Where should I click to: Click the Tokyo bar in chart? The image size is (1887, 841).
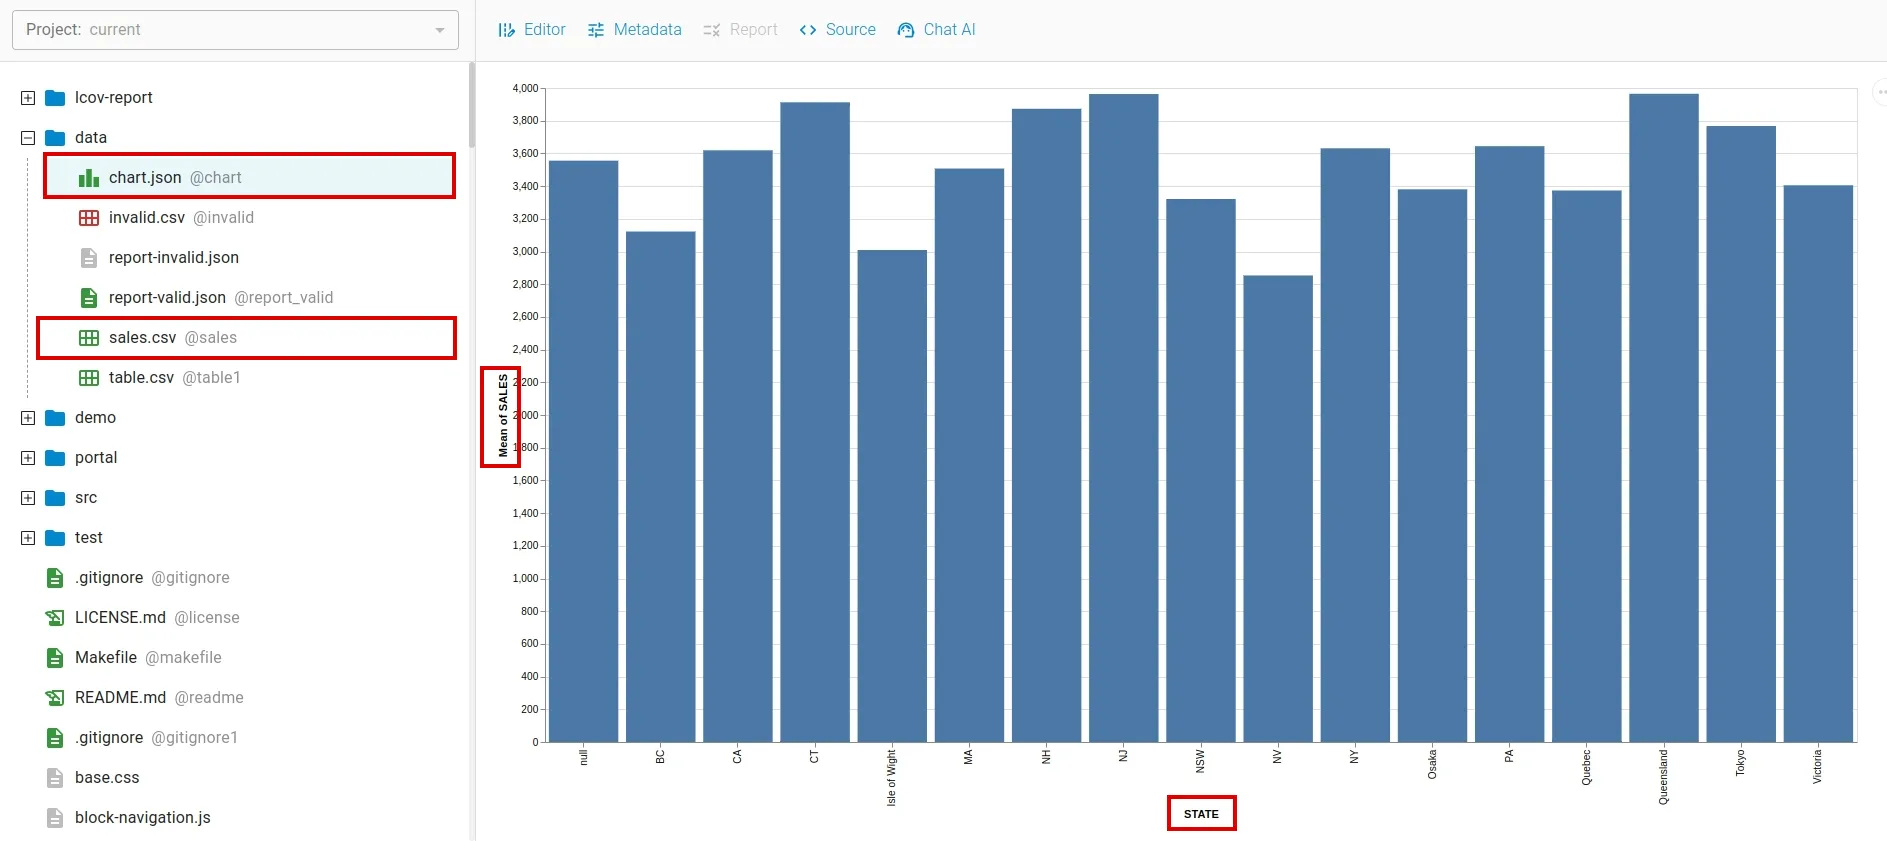(1741, 434)
